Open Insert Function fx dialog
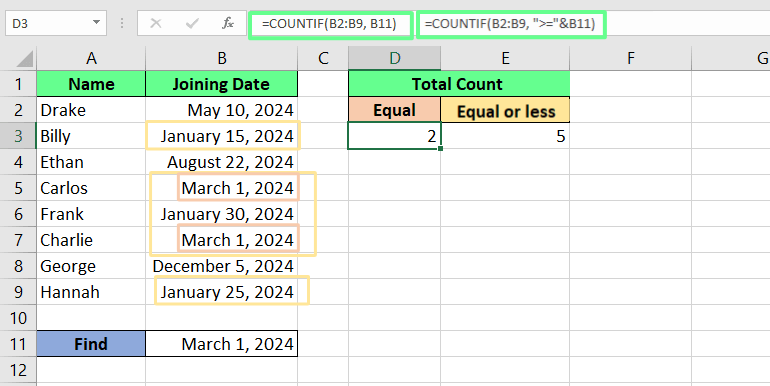770x386 pixels. [228, 24]
